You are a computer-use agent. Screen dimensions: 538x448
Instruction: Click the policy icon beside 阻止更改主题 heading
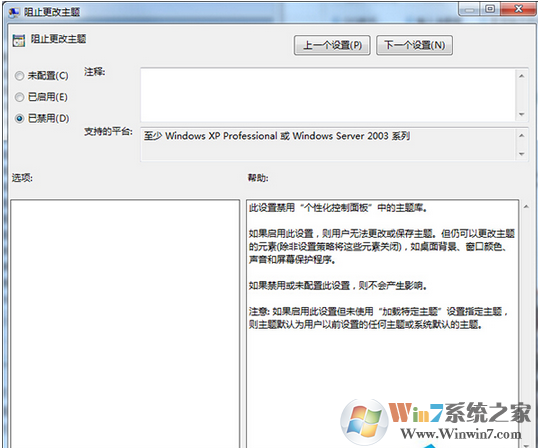coord(19,40)
